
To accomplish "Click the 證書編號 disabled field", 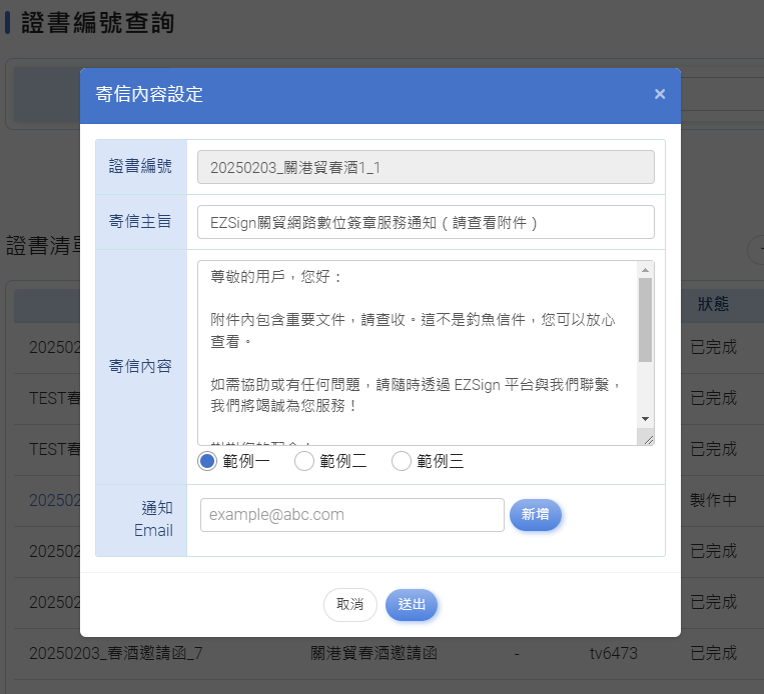I will [x=425, y=167].
